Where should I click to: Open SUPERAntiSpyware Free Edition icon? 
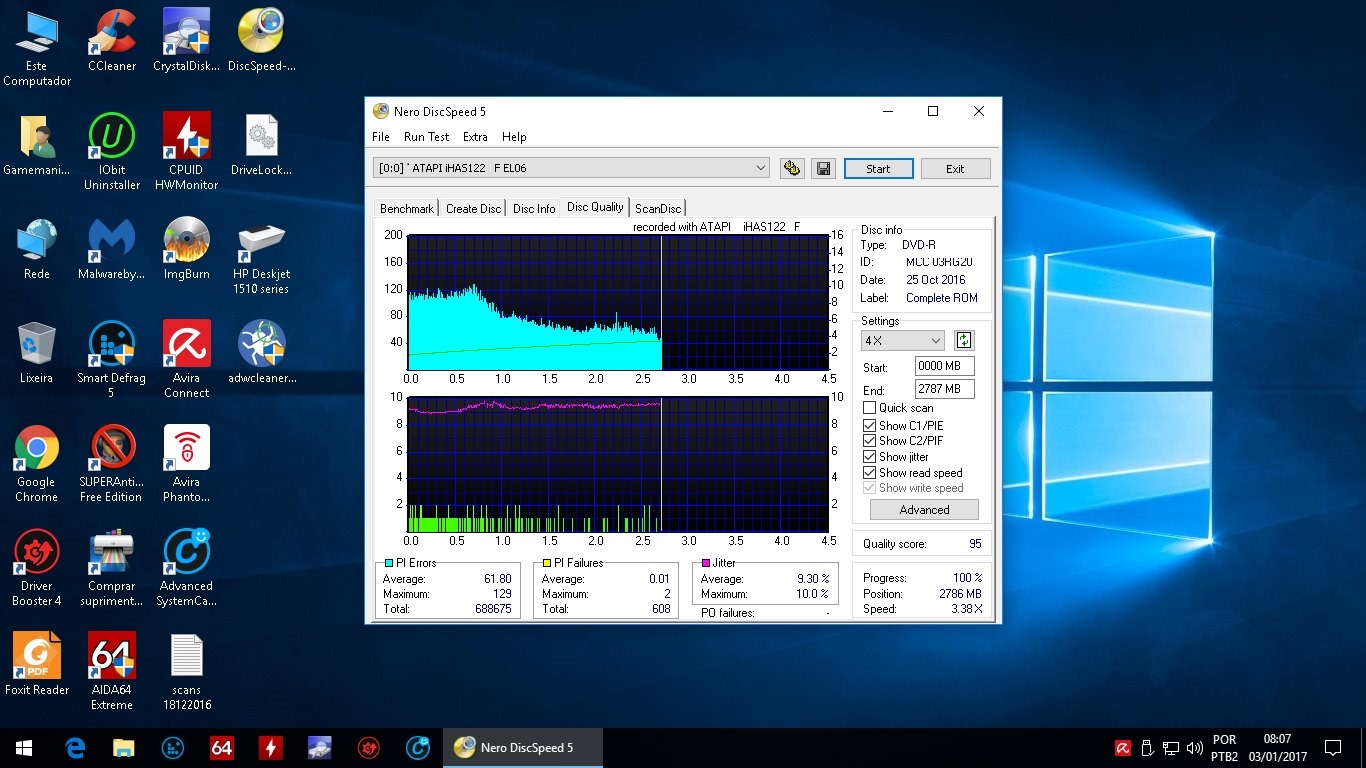[112, 464]
